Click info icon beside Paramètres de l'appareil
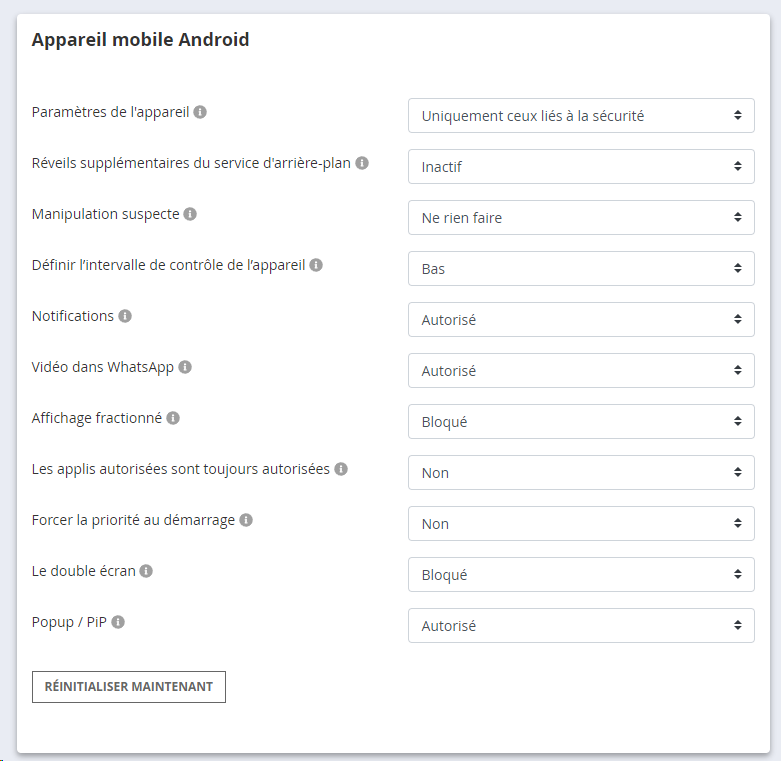This screenshot has height=761, width=781. tap(200, 112)
